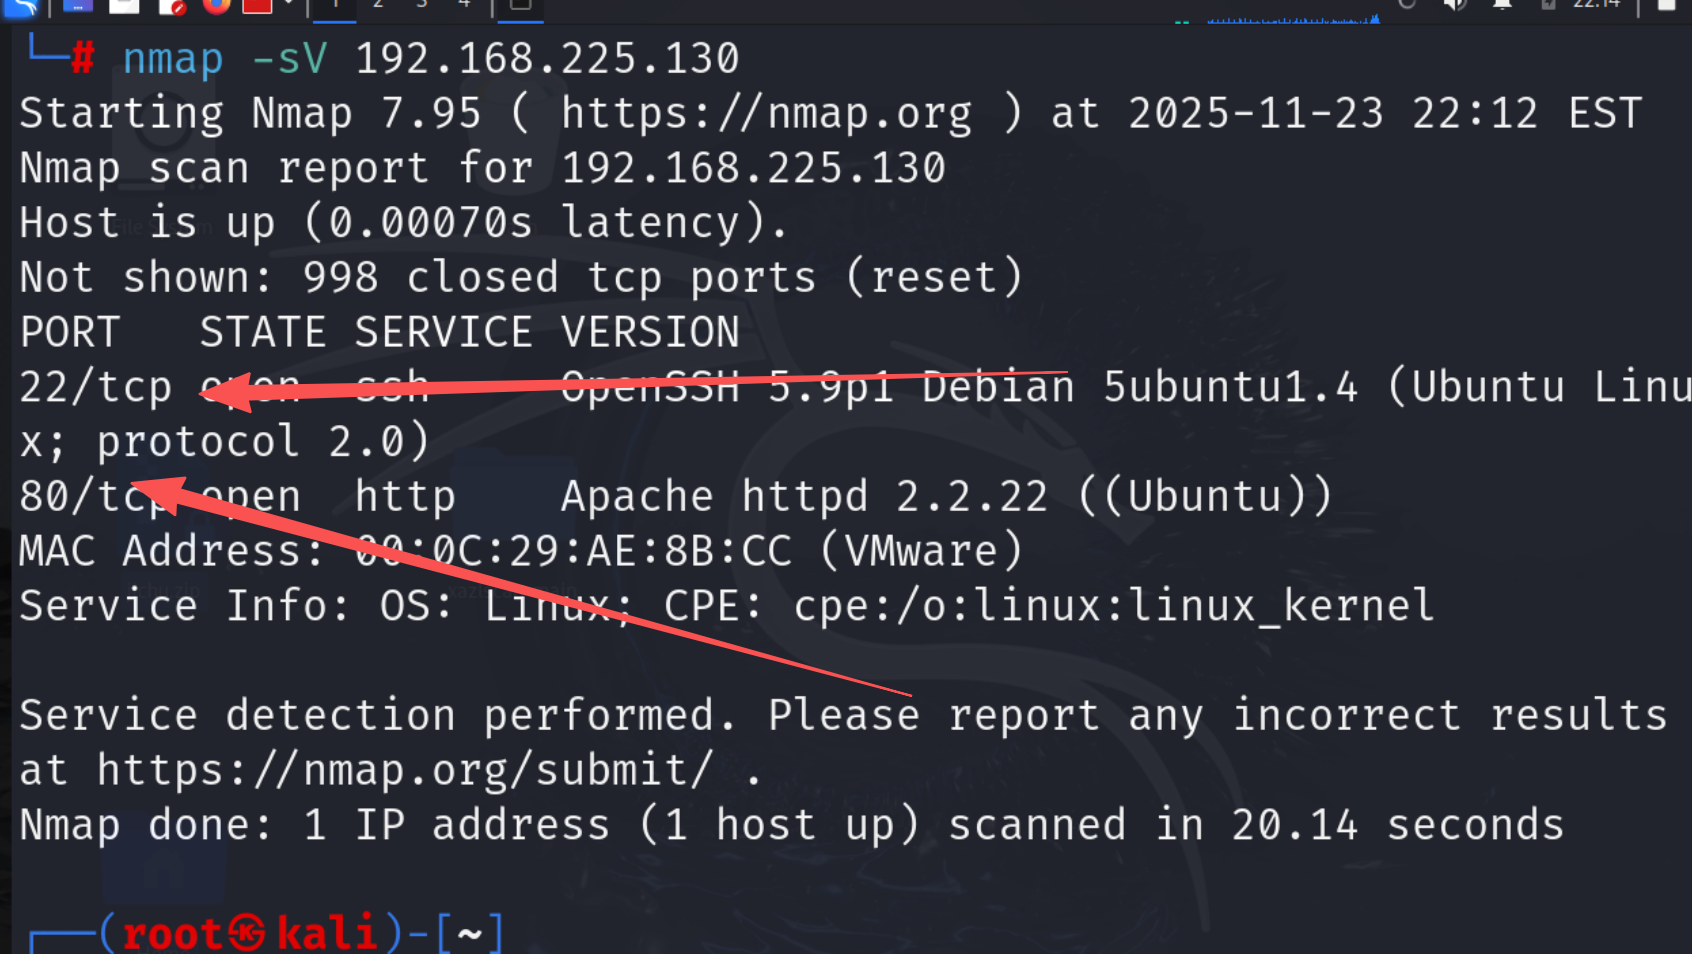Viewport: 1692px width, 954px height.
Task: Switch to workspace 2
Action: pyautogui.click(x=378, y=5)
